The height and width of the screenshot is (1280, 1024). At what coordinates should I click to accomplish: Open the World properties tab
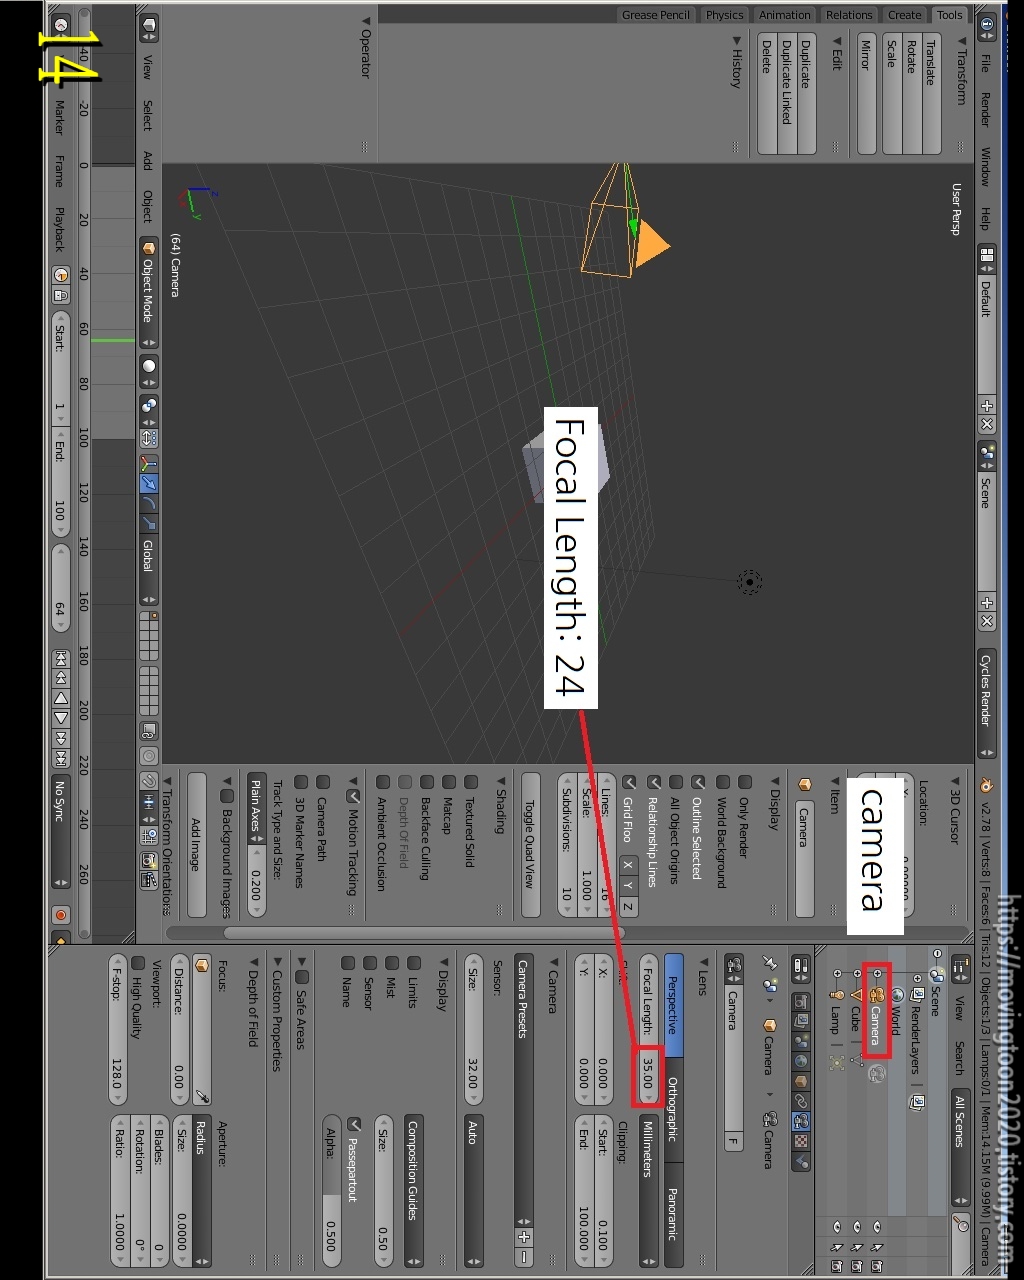click(801, 1060)
